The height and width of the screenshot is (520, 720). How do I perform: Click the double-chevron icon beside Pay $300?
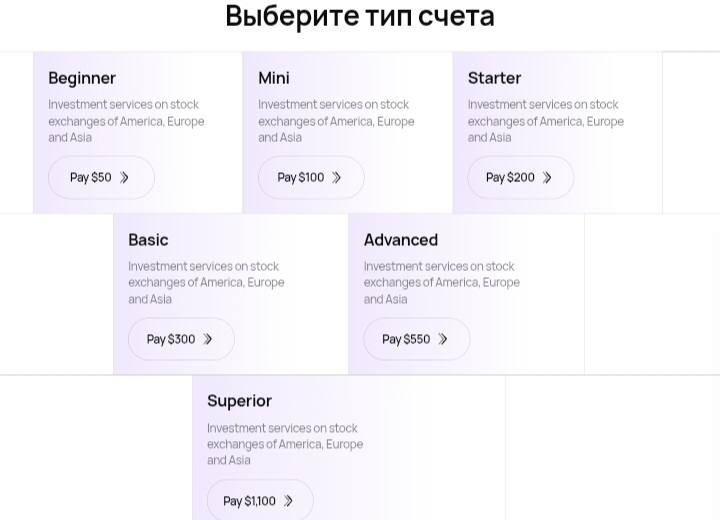(208, 340)
